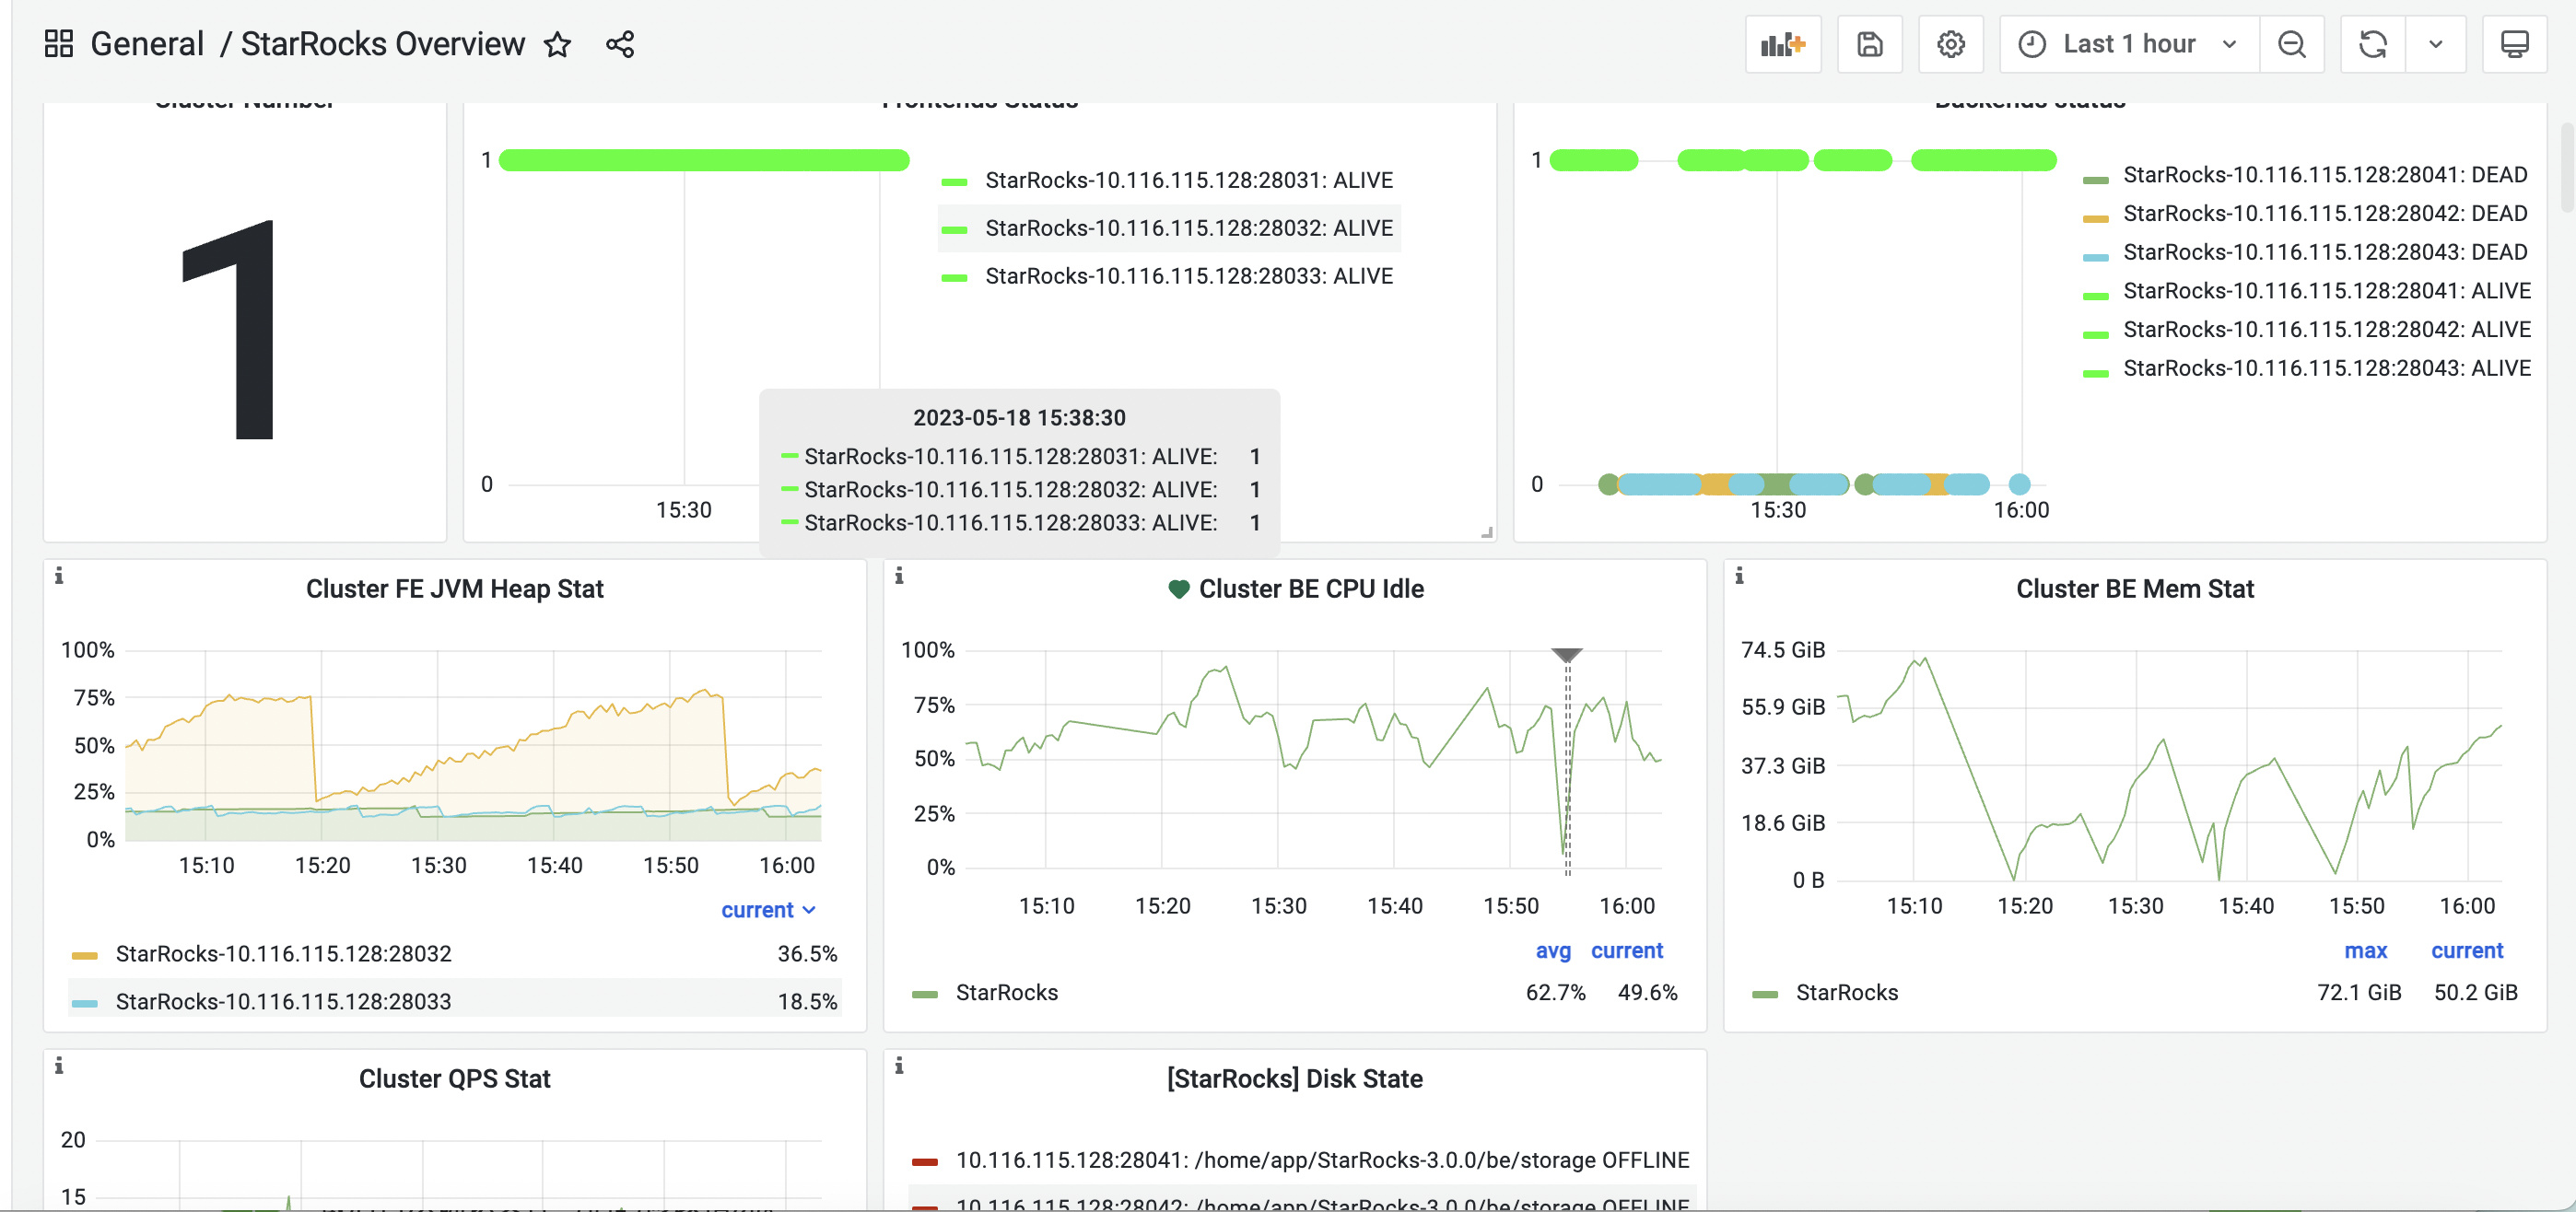Screen dimensions: 2576x1212
Task: Change color of JVM heap 28032 series swatch
Action: pos(85,956)
